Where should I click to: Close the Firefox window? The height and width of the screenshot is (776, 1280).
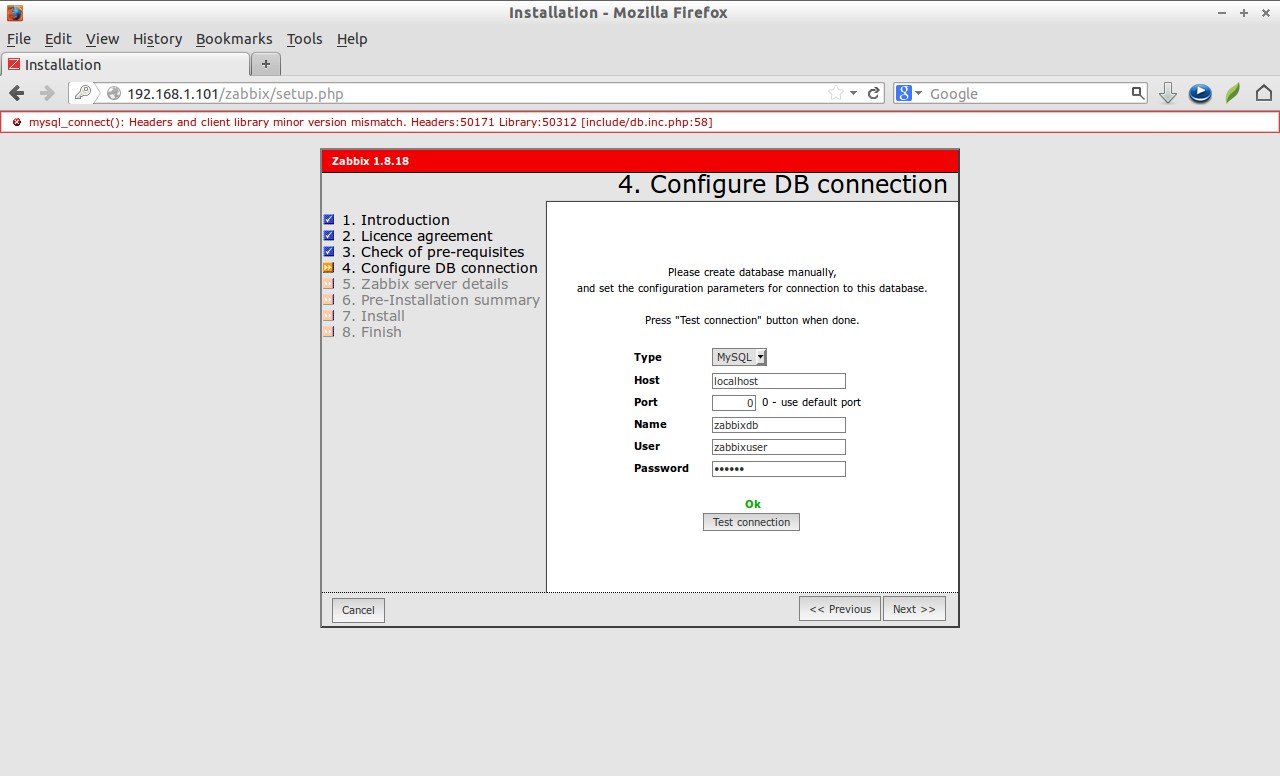1265,13
